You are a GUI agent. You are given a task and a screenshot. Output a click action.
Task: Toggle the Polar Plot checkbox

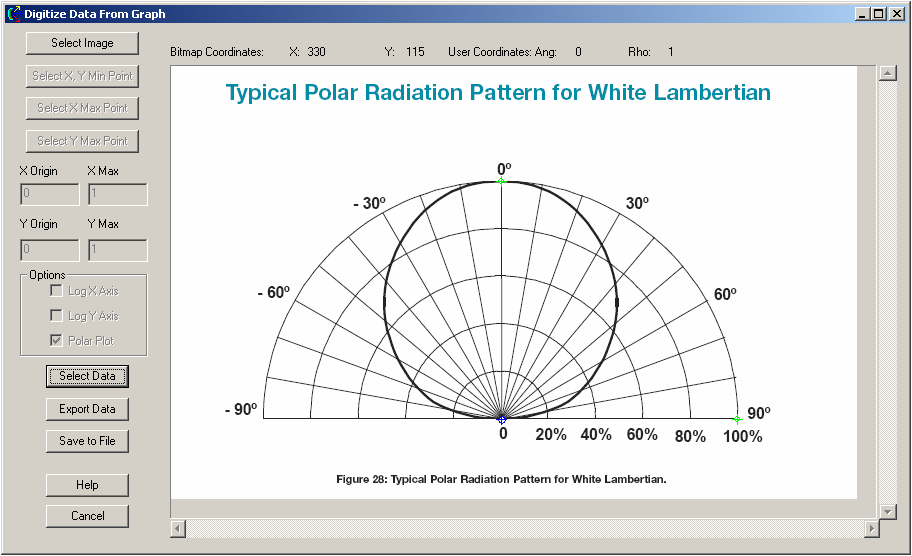pyautogui.click(x=57, y=341)
